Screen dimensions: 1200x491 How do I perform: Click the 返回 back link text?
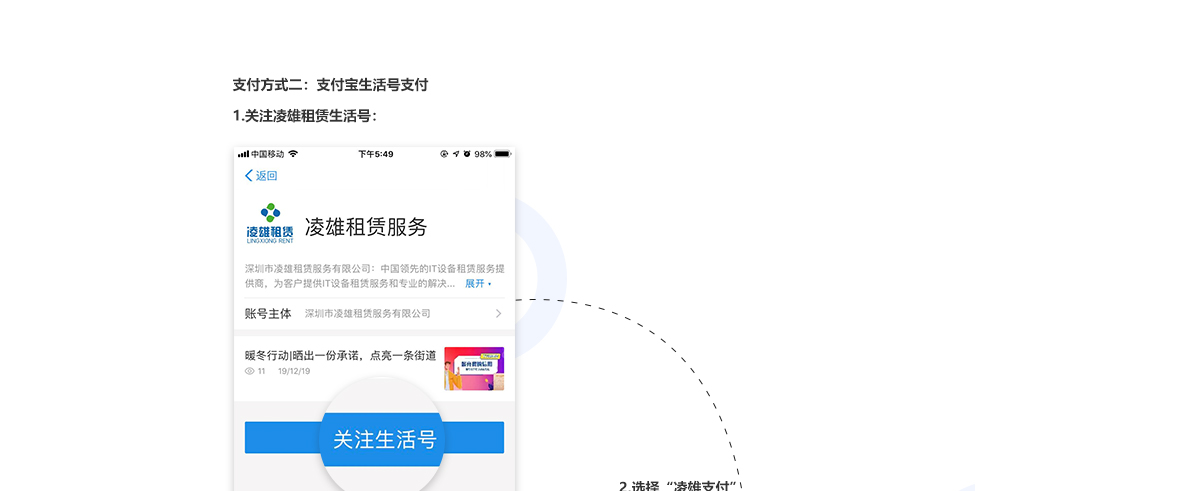tap(266, 176)
